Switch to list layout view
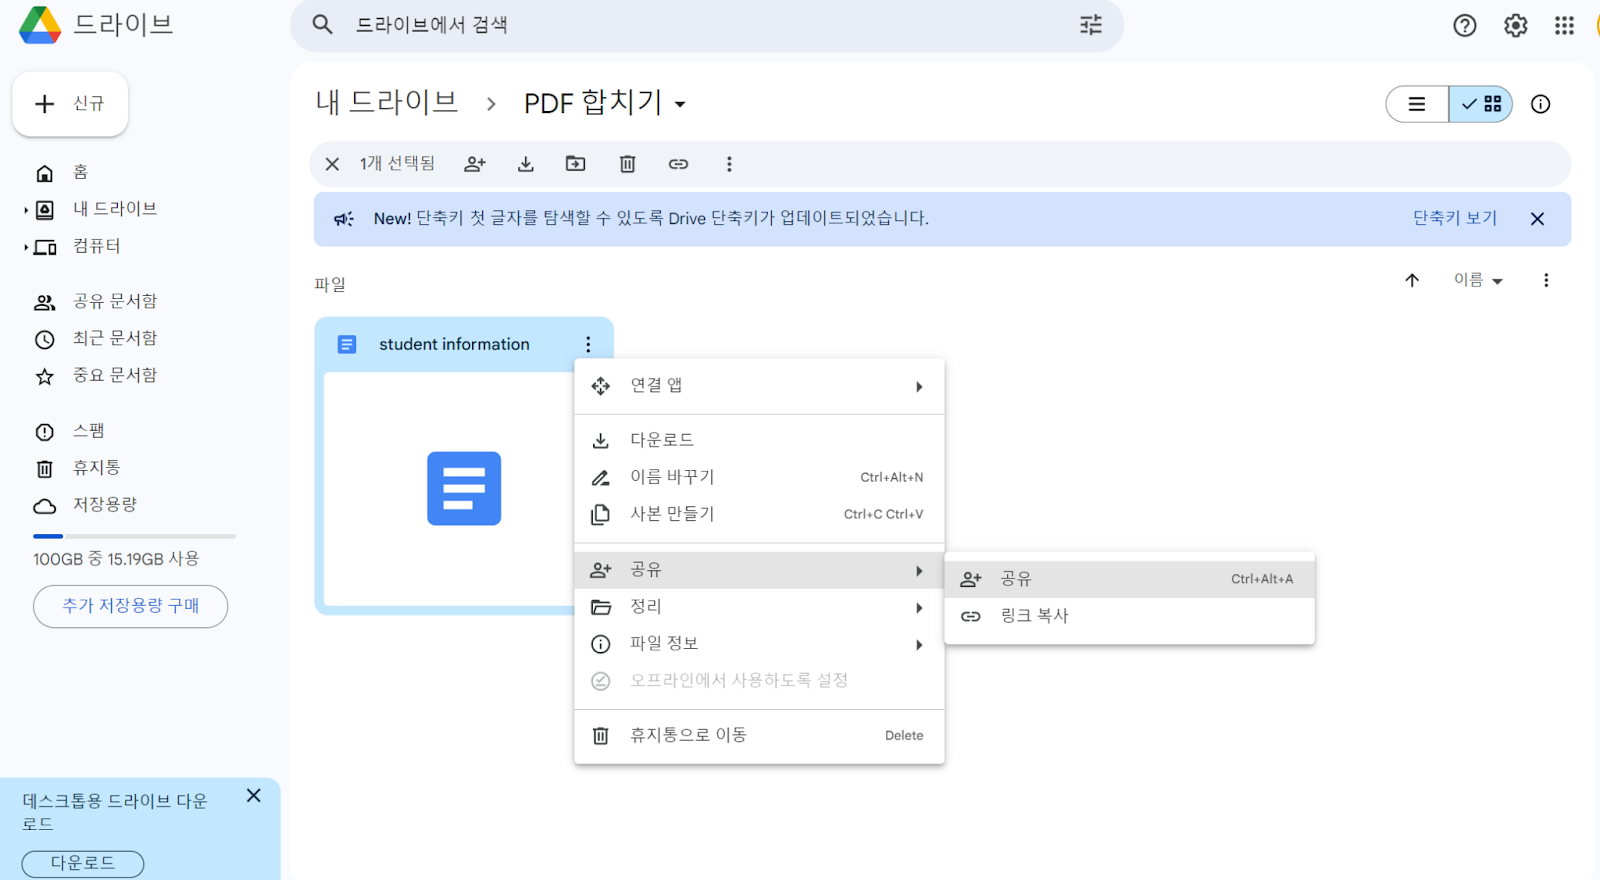1600x880 pixels. (1417, 104)
